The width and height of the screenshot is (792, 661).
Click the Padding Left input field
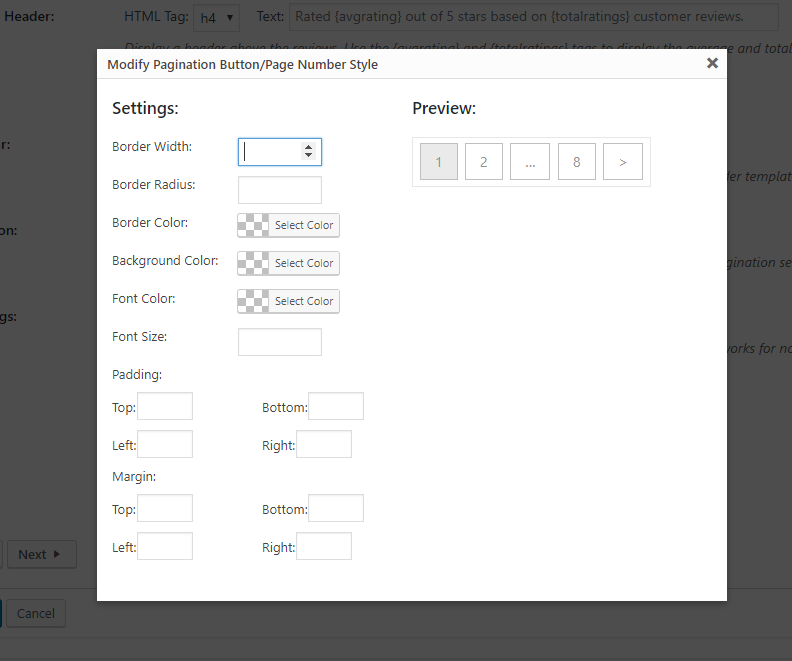pos(165,444)
